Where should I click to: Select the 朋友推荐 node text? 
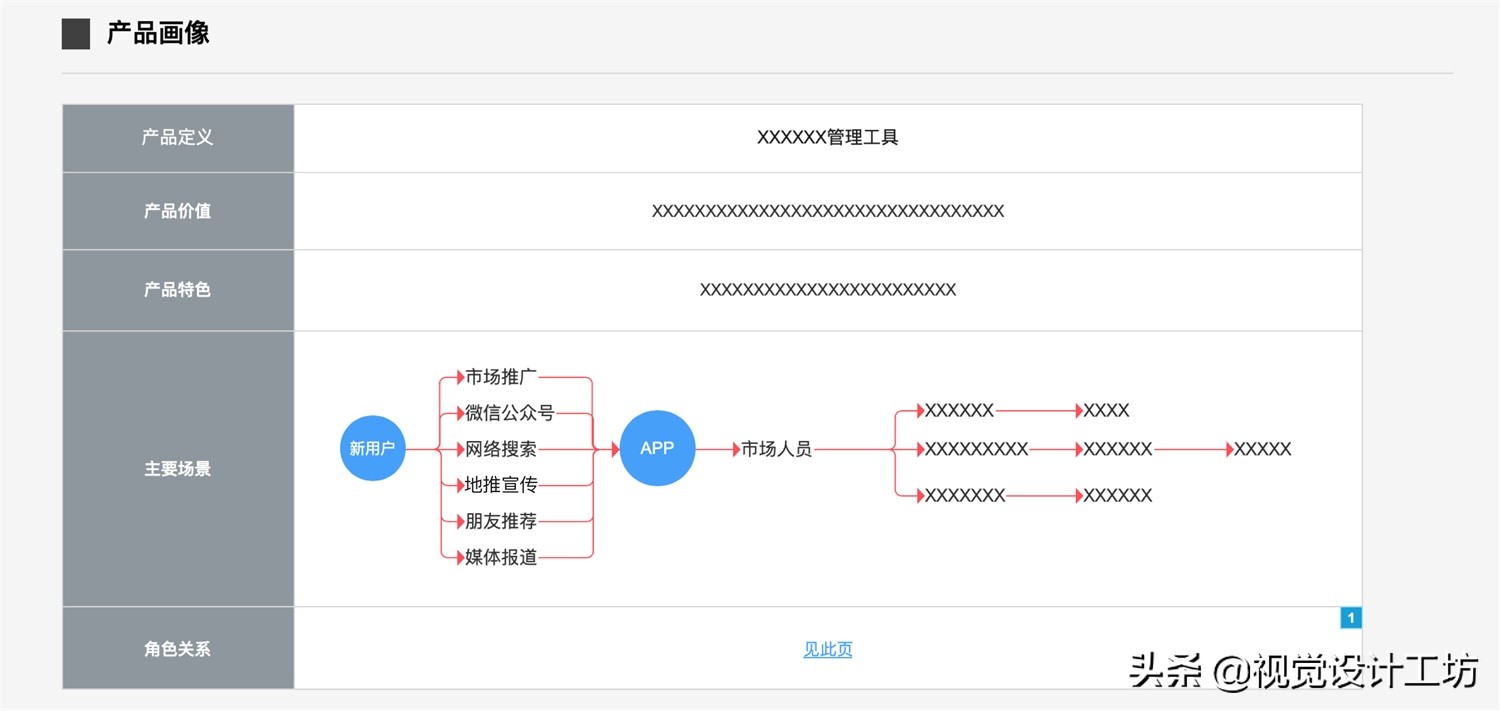pyautogui.click(x=498, y=521)
